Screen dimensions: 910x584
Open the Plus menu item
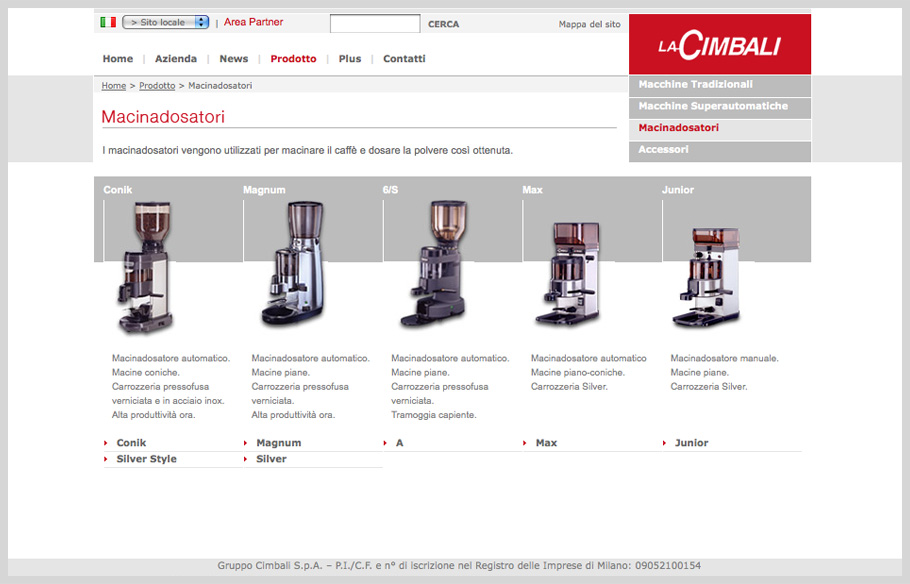point(350,59)
